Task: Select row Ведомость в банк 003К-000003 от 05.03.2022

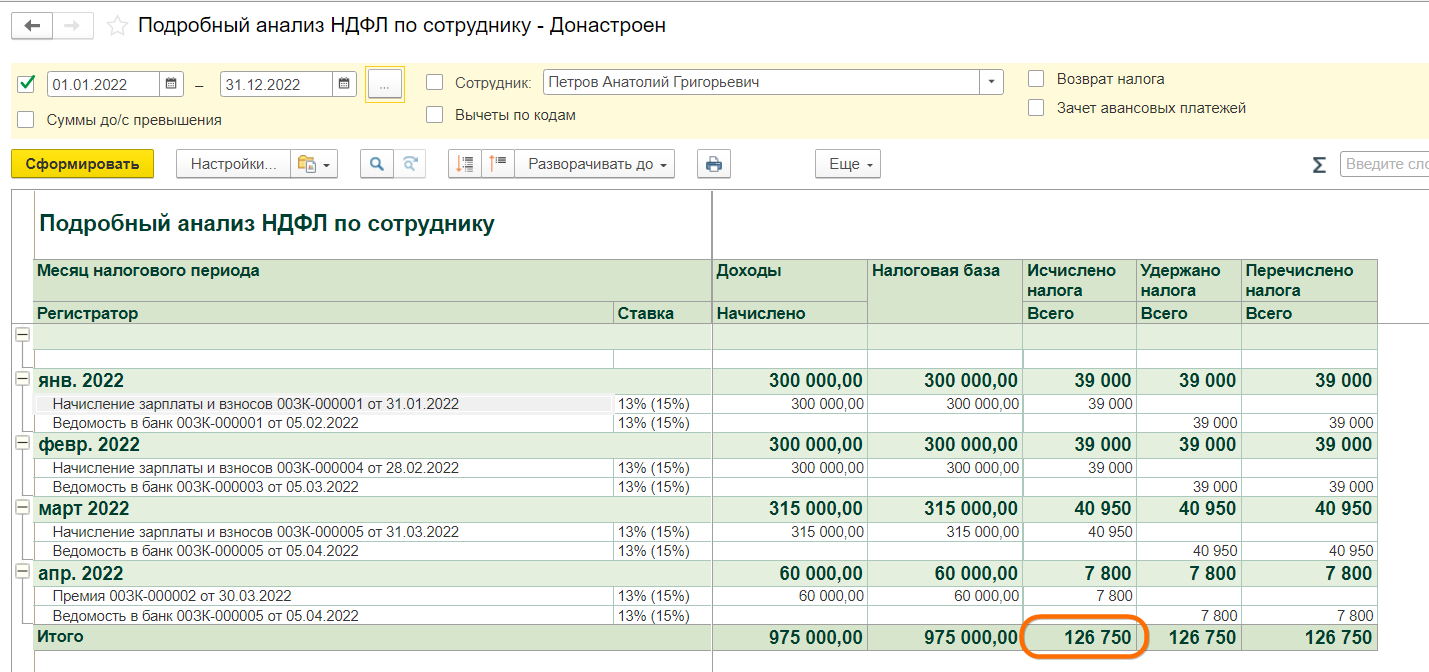Action: click(x=323, y=487)
